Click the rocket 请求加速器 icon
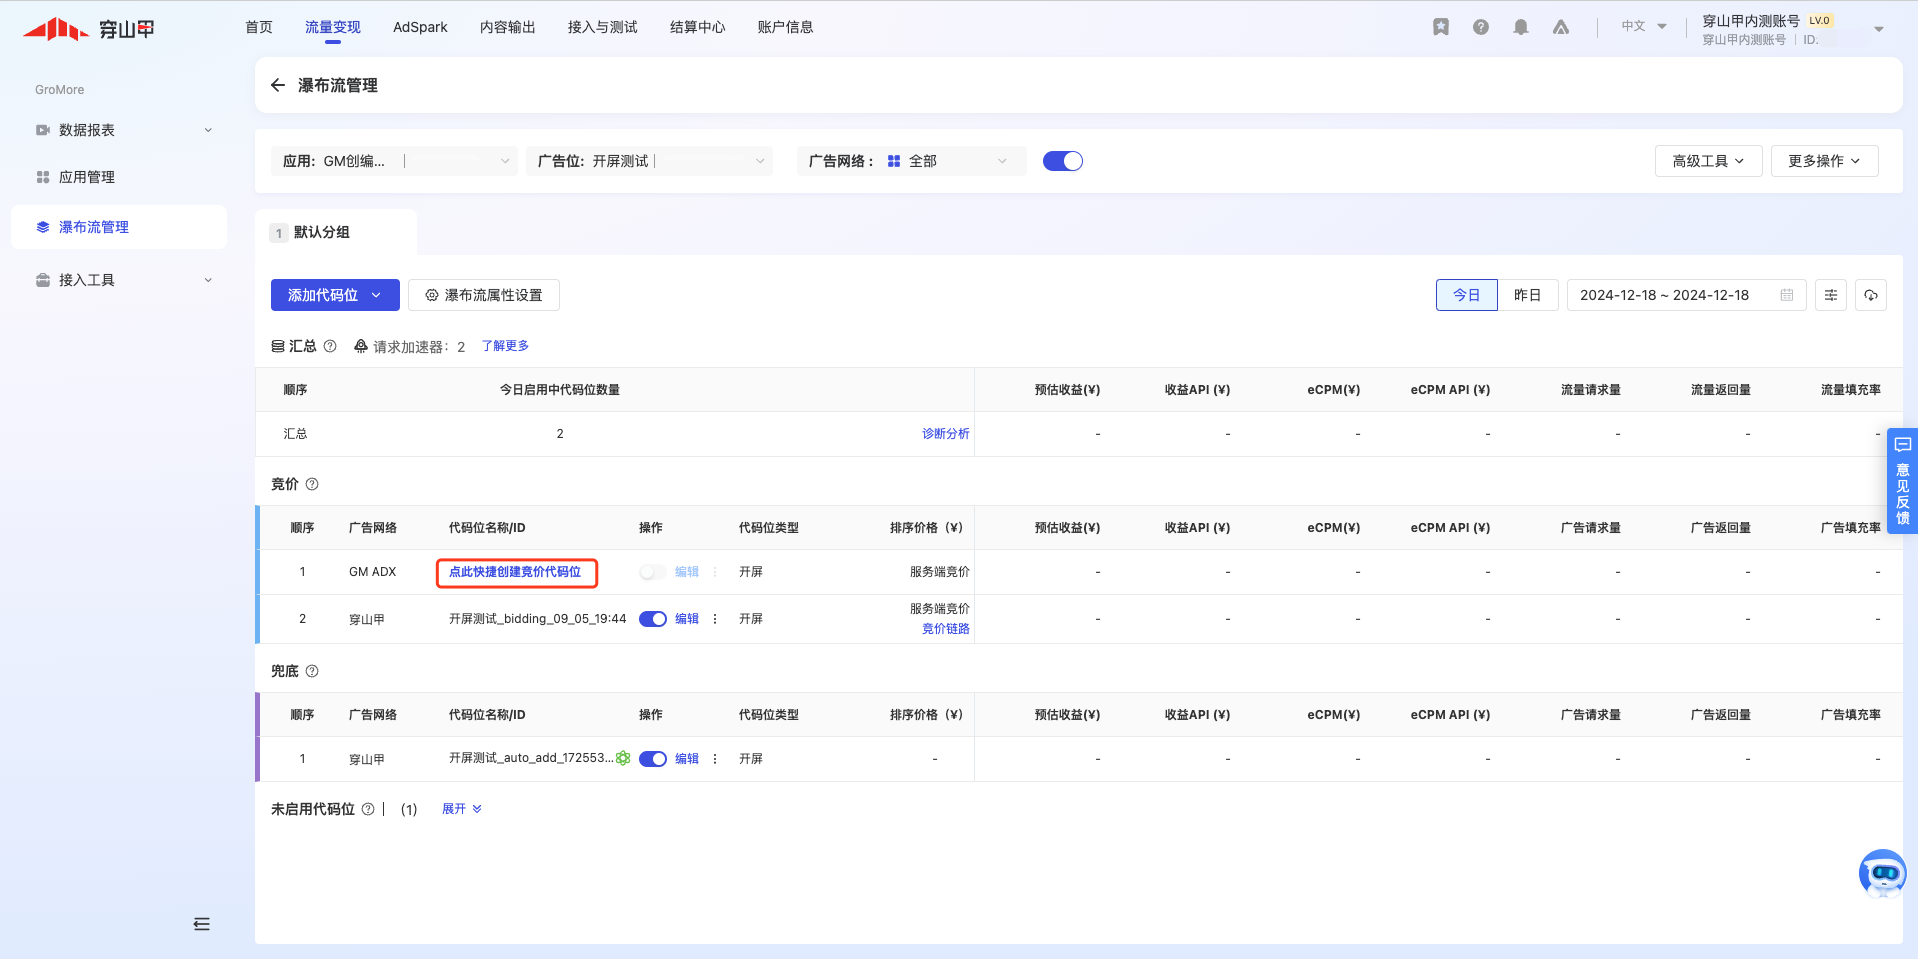This screenshot has height=959, width=1918. point(361,346)
